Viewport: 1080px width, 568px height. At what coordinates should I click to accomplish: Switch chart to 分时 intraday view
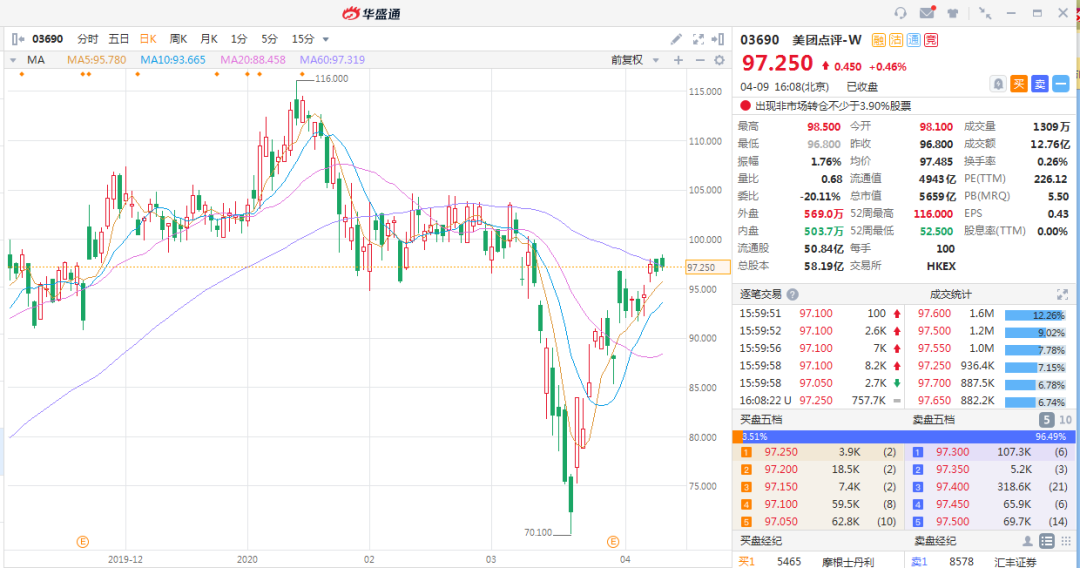tap(87, 39)
